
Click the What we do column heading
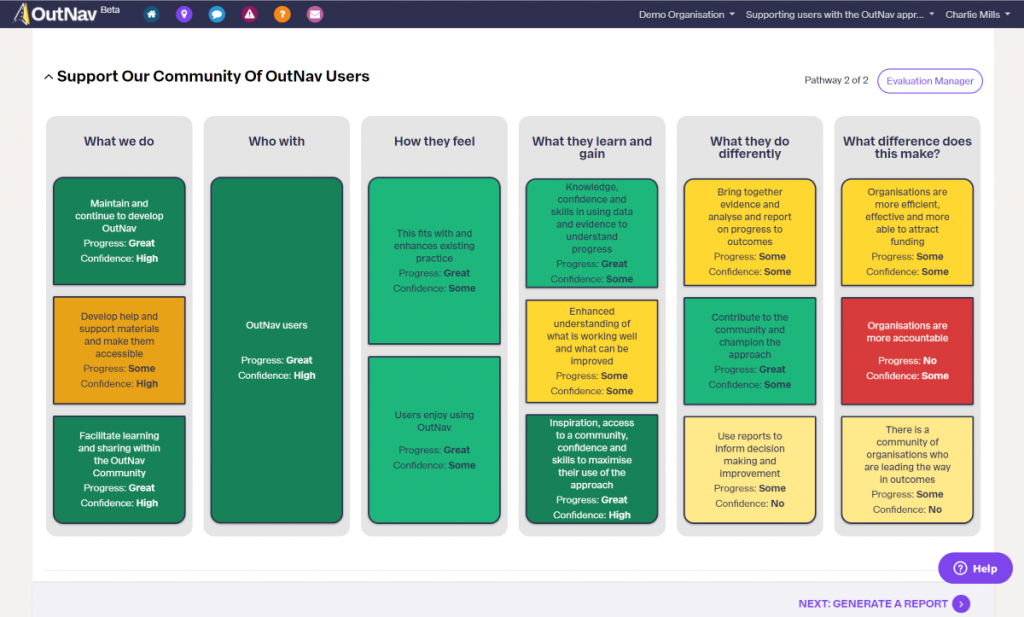[x=119, y=141]
